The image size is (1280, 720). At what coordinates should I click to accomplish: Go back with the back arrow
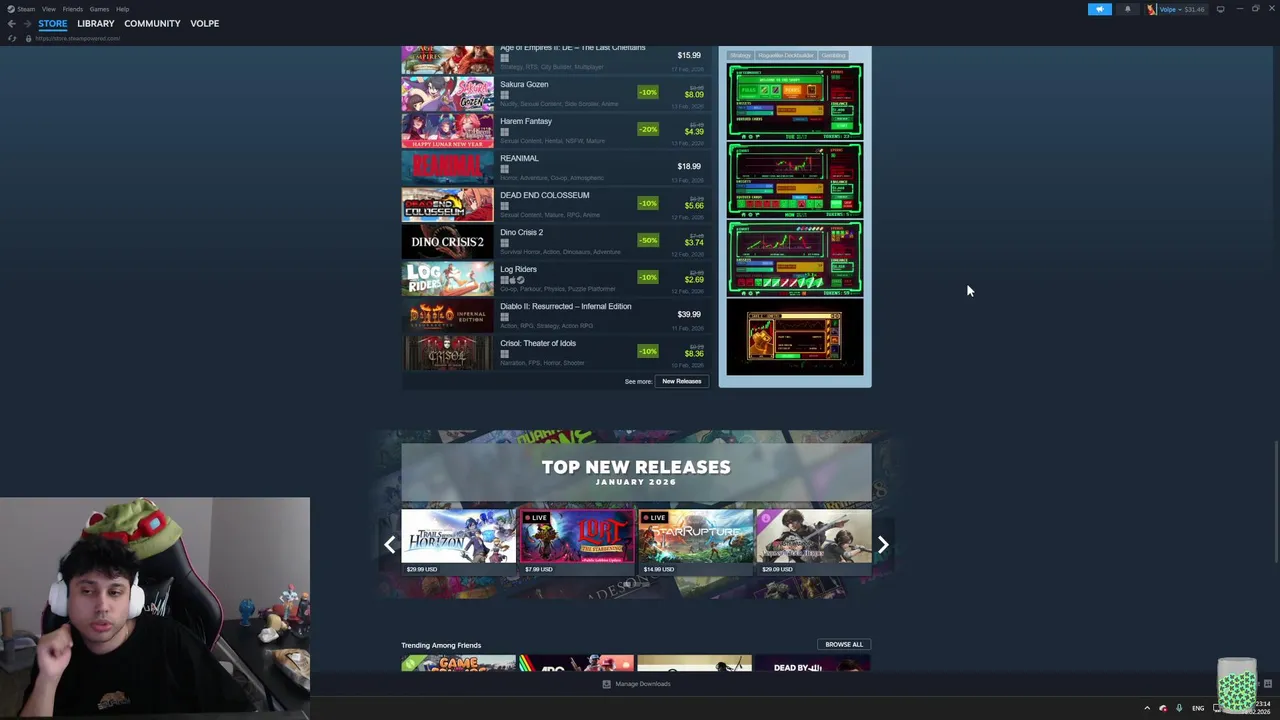point(12,23)
